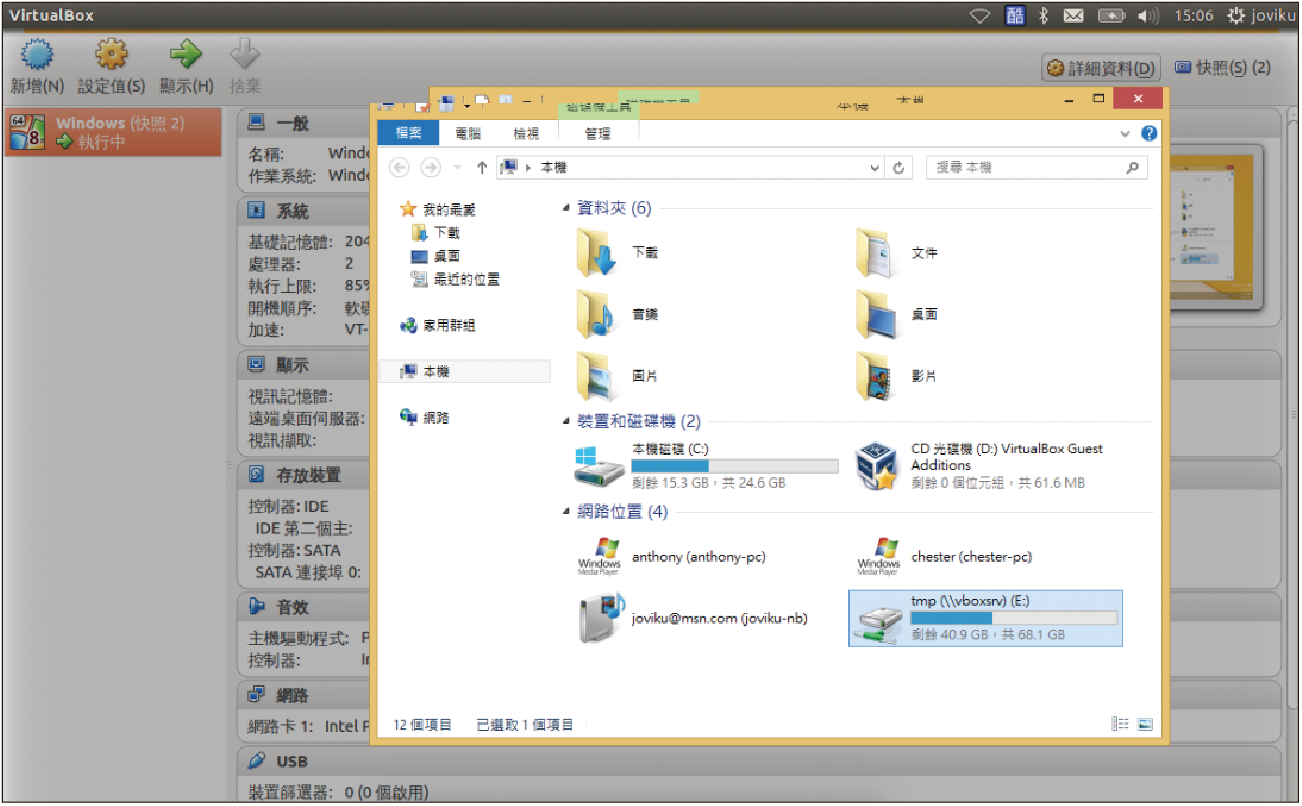This screenshot has width=1302, height=806.
Task: Collapse the 網路位置 (4) group
Action: 567,512
